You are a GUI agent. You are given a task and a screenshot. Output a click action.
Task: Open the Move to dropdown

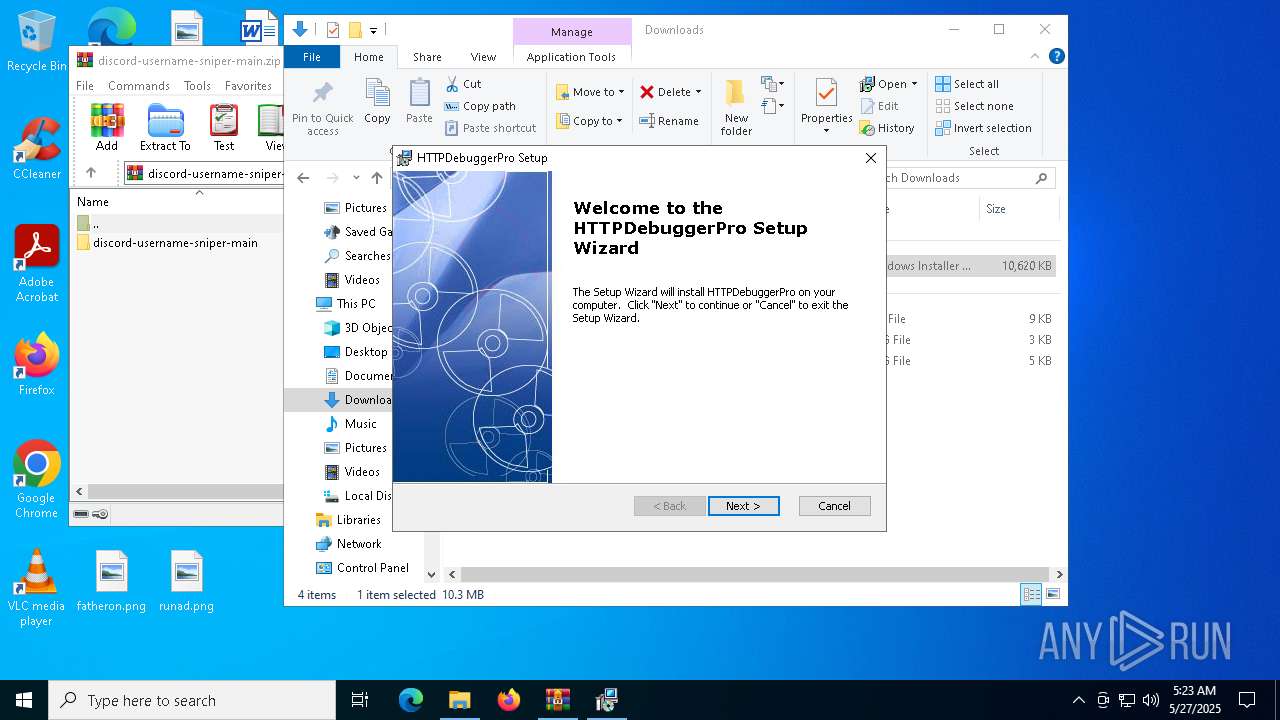pos(590,92)
